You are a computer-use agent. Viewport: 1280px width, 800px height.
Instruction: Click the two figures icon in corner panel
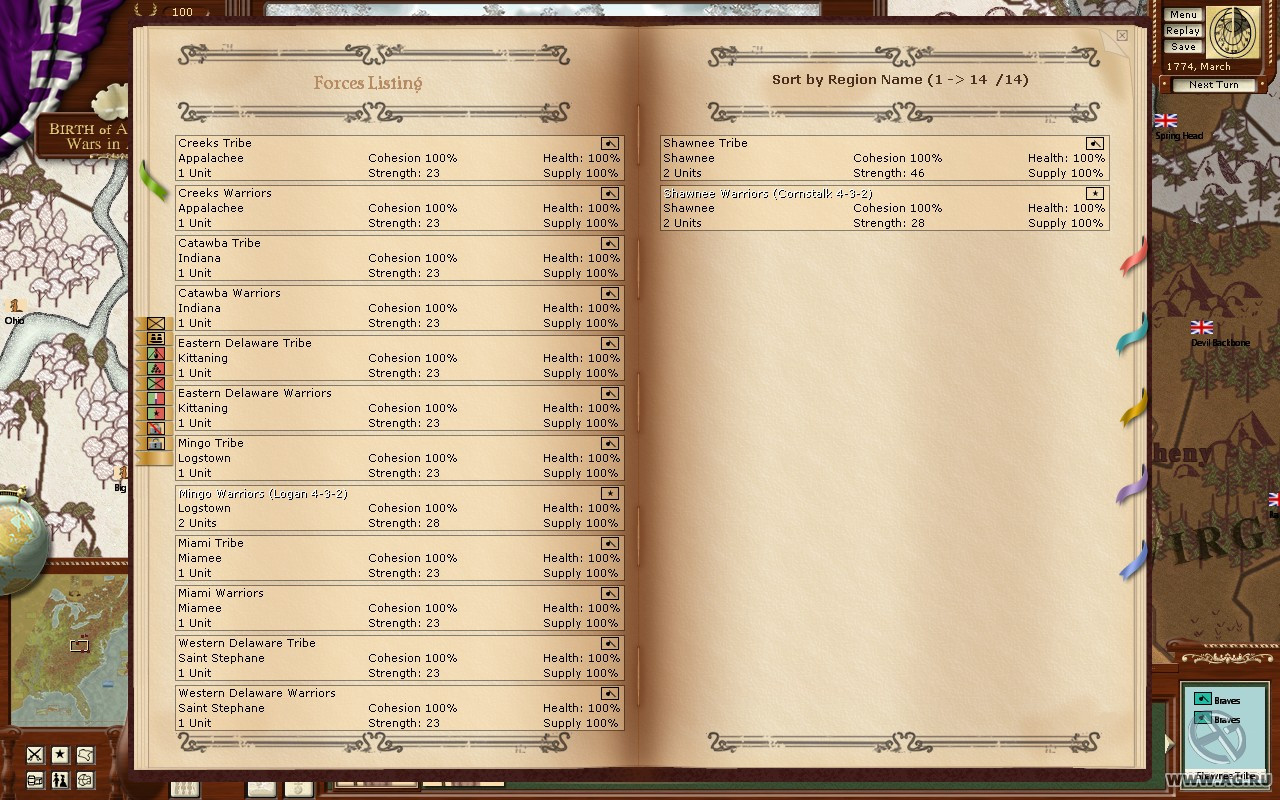(60, 779)
